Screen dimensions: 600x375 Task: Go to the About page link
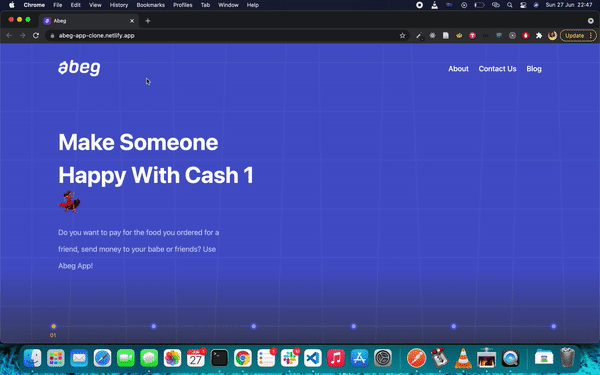click(458, 69)
